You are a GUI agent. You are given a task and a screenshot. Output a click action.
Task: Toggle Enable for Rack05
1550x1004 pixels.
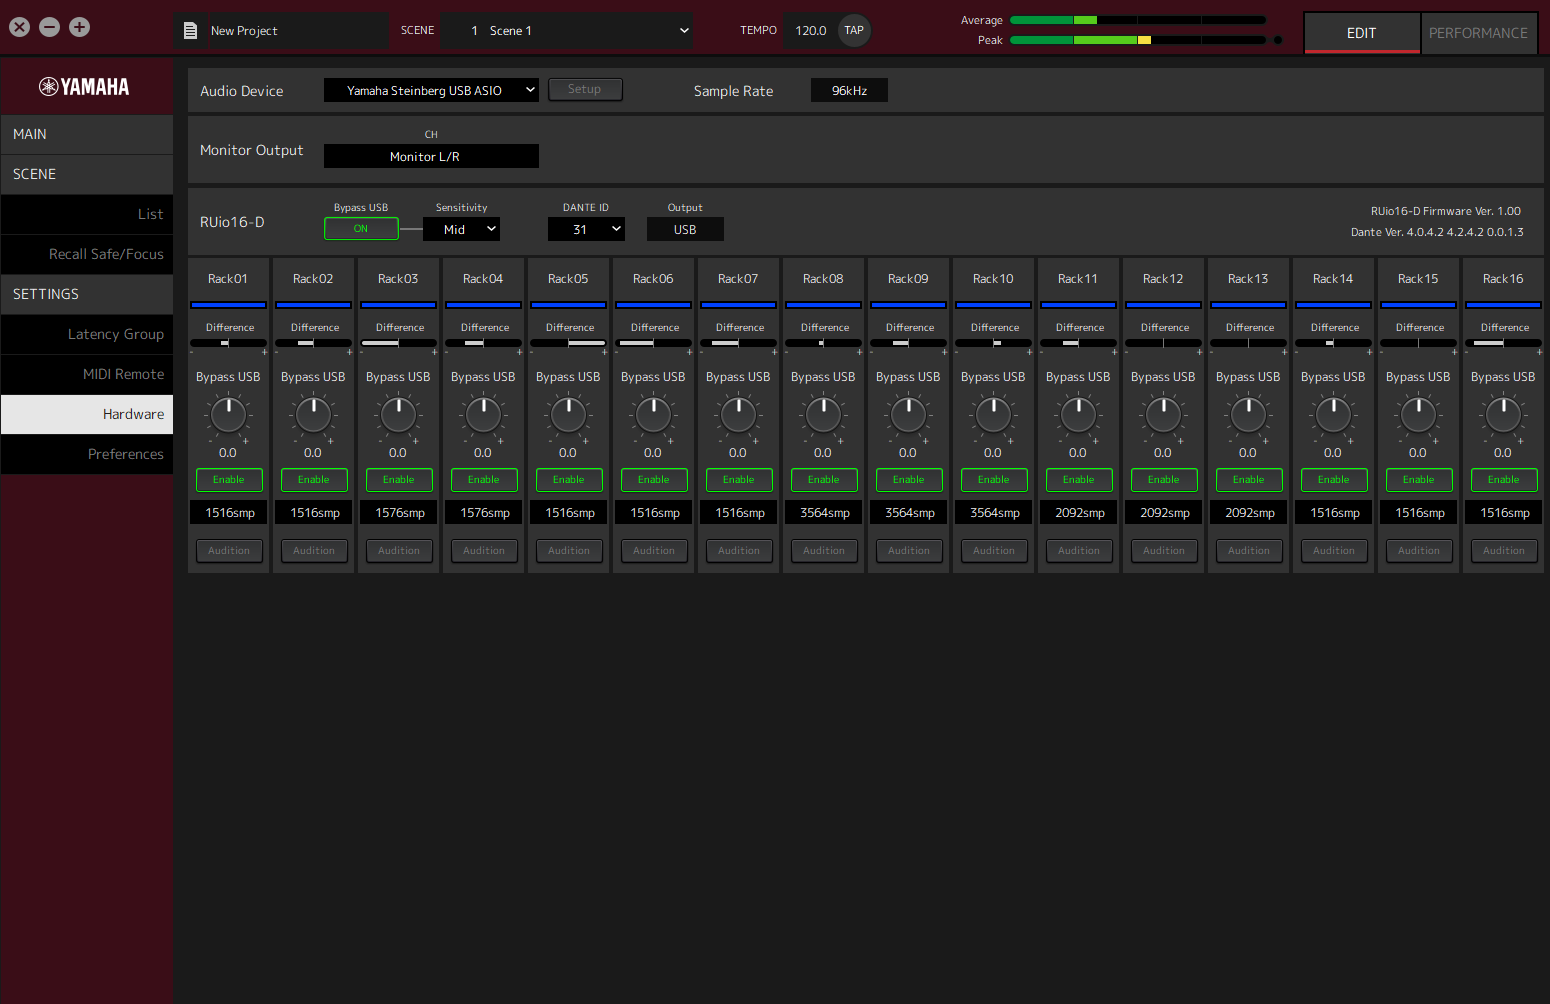[569, 480]
